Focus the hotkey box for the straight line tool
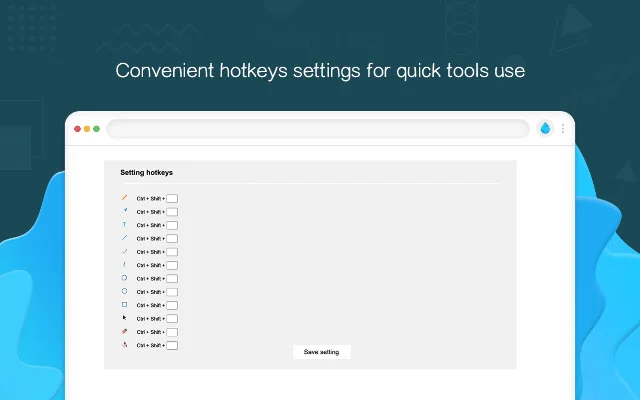Screen dimensions: 640x400 pyautogui.click(x=172, y=238)
